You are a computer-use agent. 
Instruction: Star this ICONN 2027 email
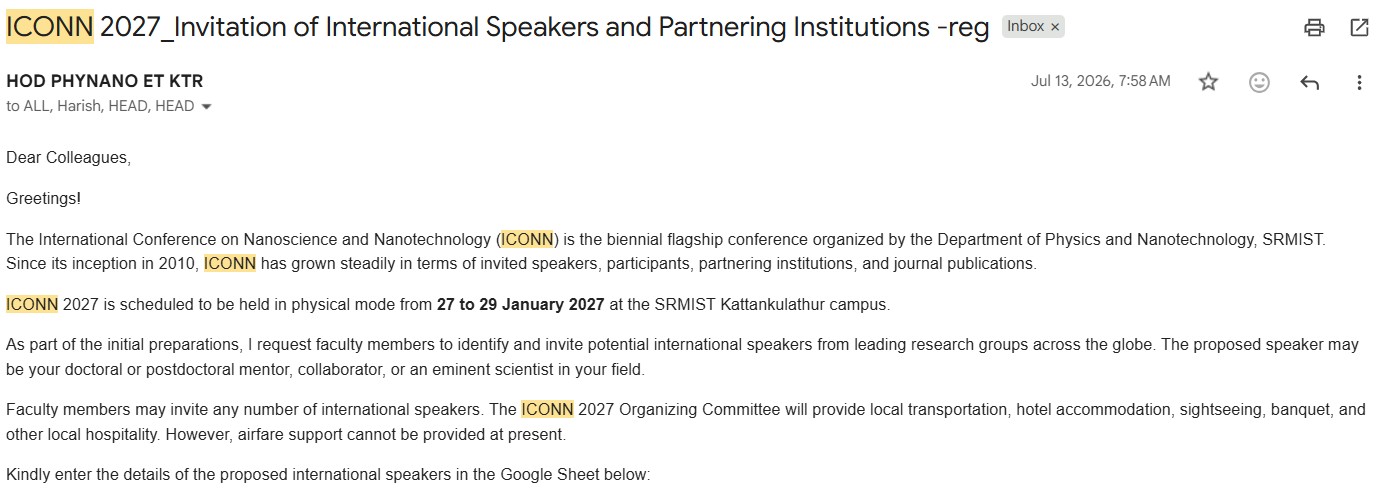pos(1208,82)
